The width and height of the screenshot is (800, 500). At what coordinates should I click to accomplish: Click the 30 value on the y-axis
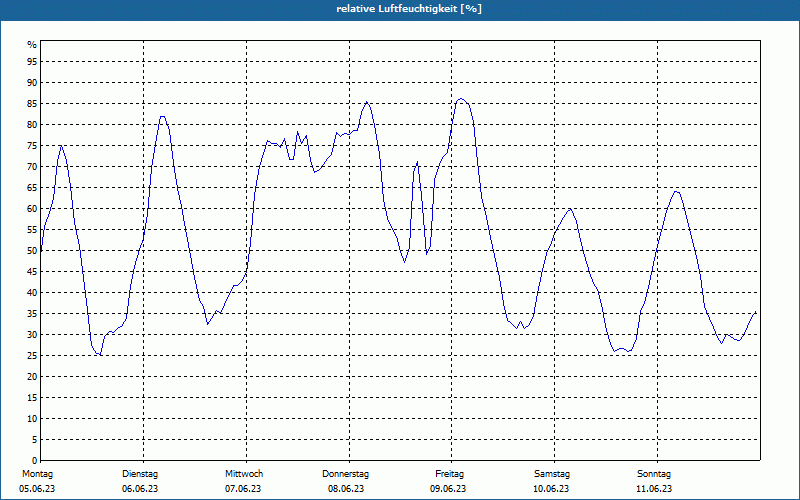(32, 335)
